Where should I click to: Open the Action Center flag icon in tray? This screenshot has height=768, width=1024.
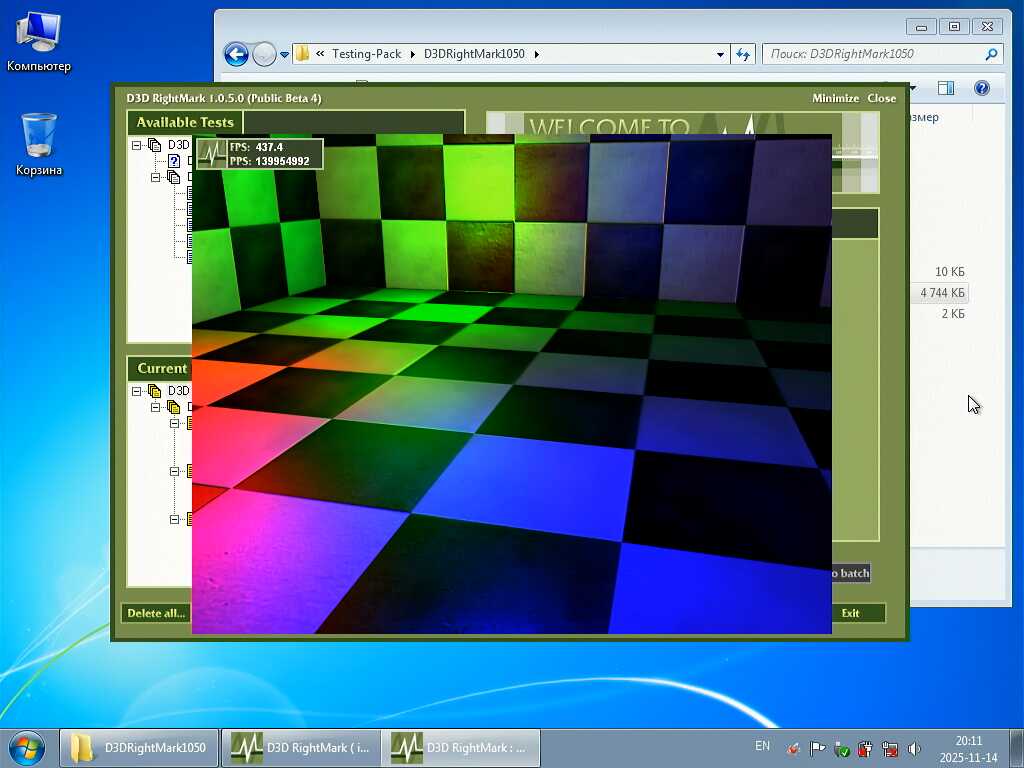click(x=818, y=748)
